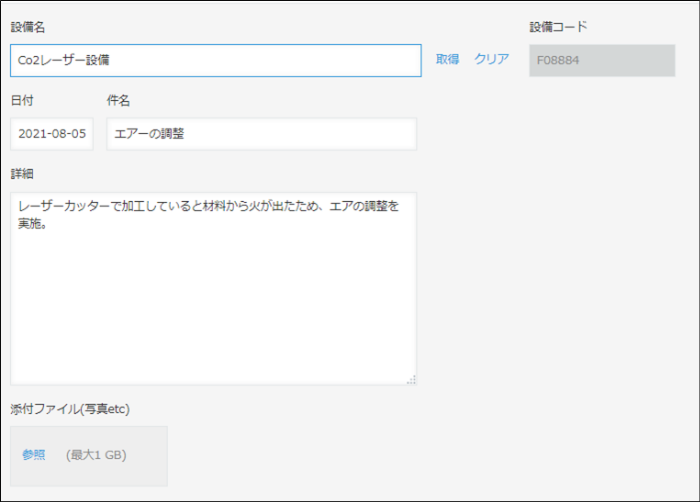Click inside the 詳細 text area
The height and width of the screenshot is (502, 700).
[x=213, y=289]
